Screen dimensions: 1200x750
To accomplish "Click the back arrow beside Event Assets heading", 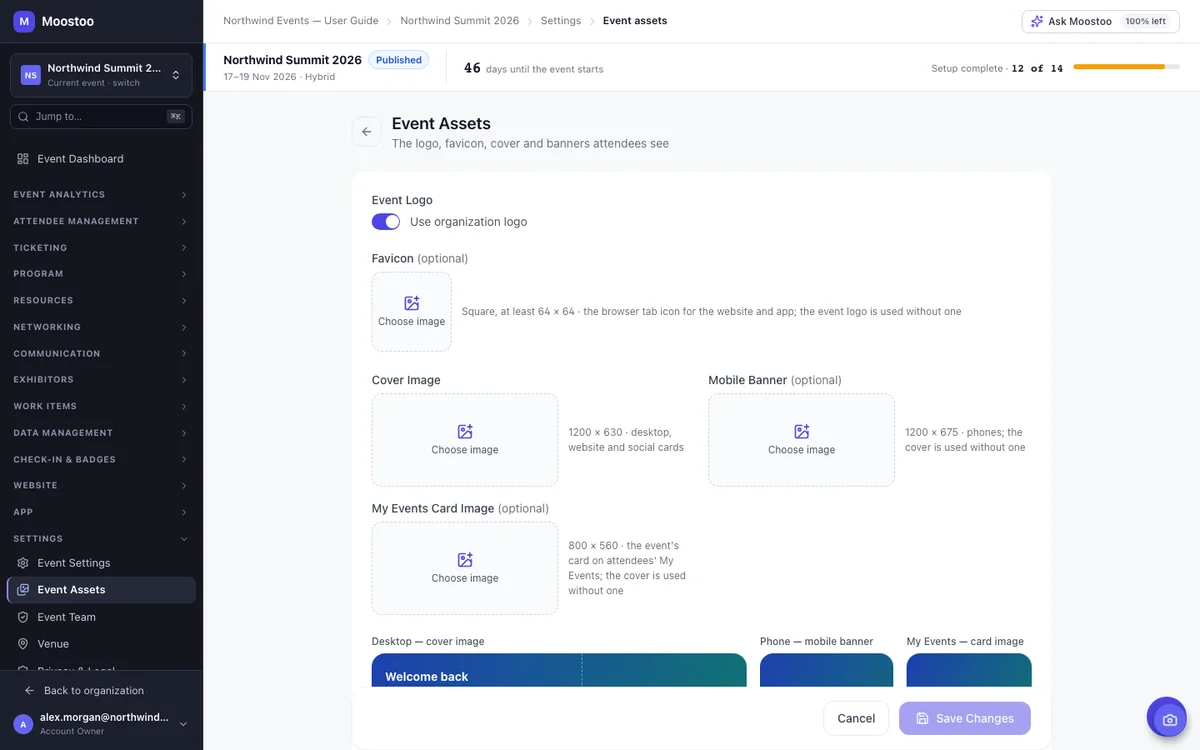I will (367, 132).
